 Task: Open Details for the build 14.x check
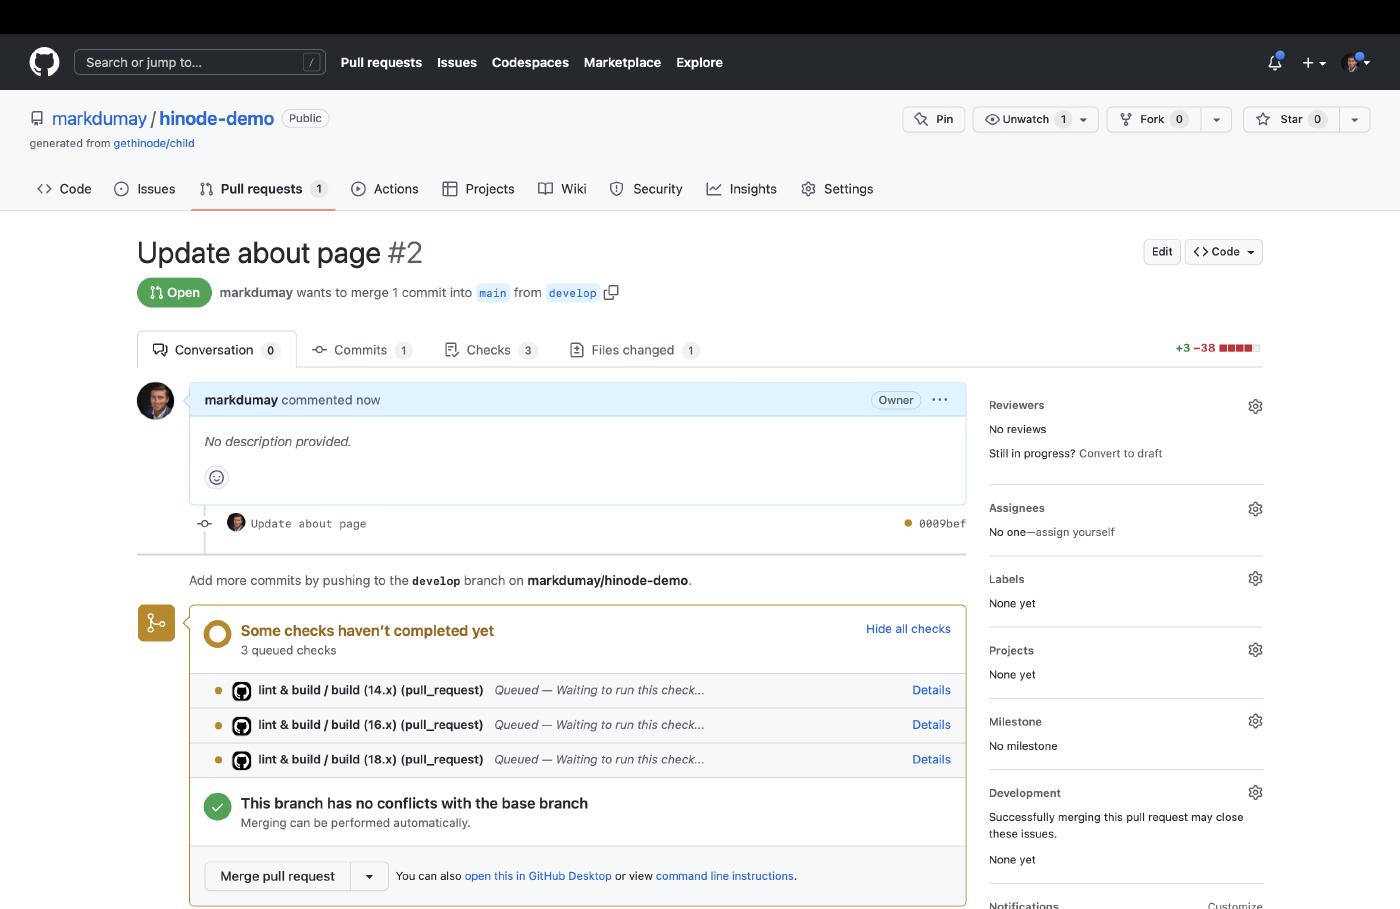pos(931,690)
